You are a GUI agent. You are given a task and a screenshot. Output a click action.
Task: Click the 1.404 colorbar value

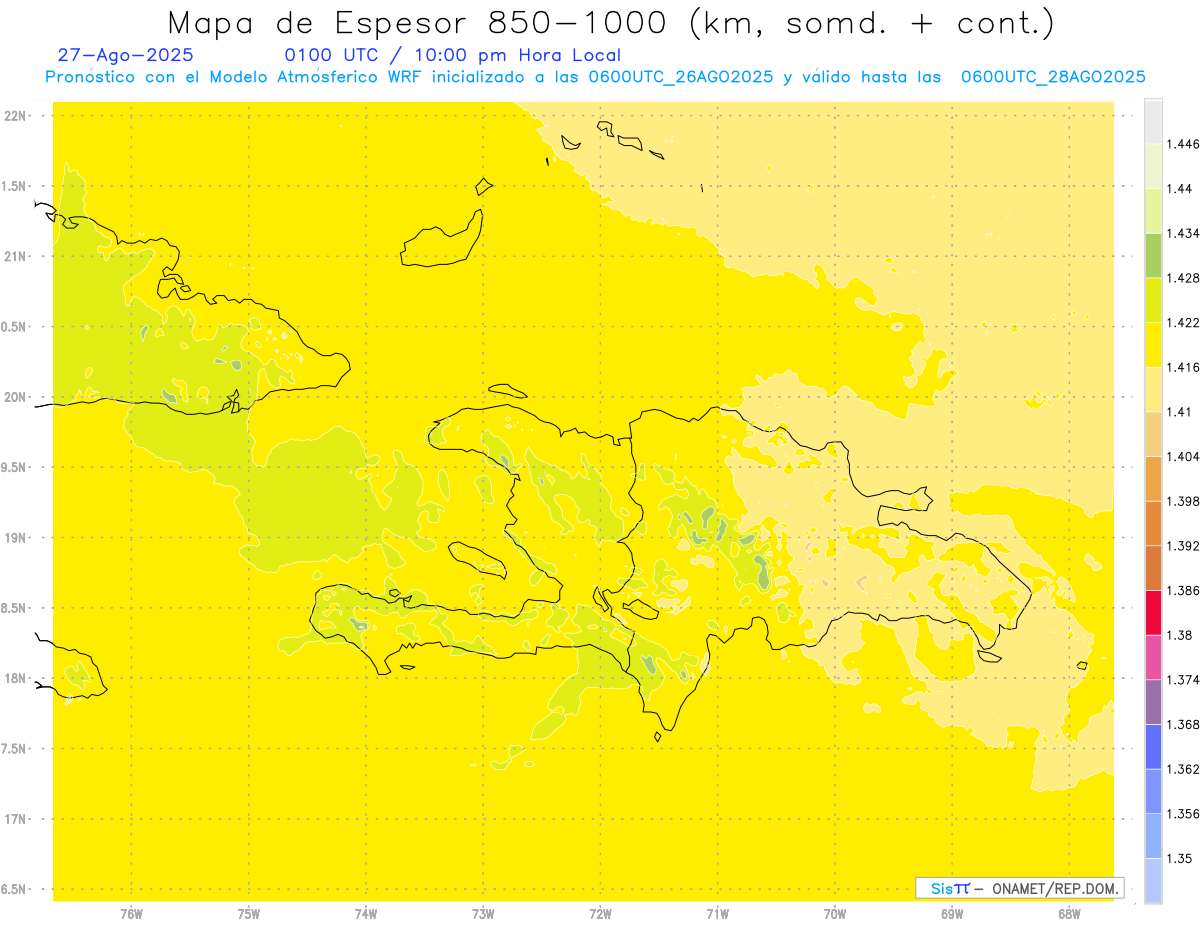point(1183,457)
